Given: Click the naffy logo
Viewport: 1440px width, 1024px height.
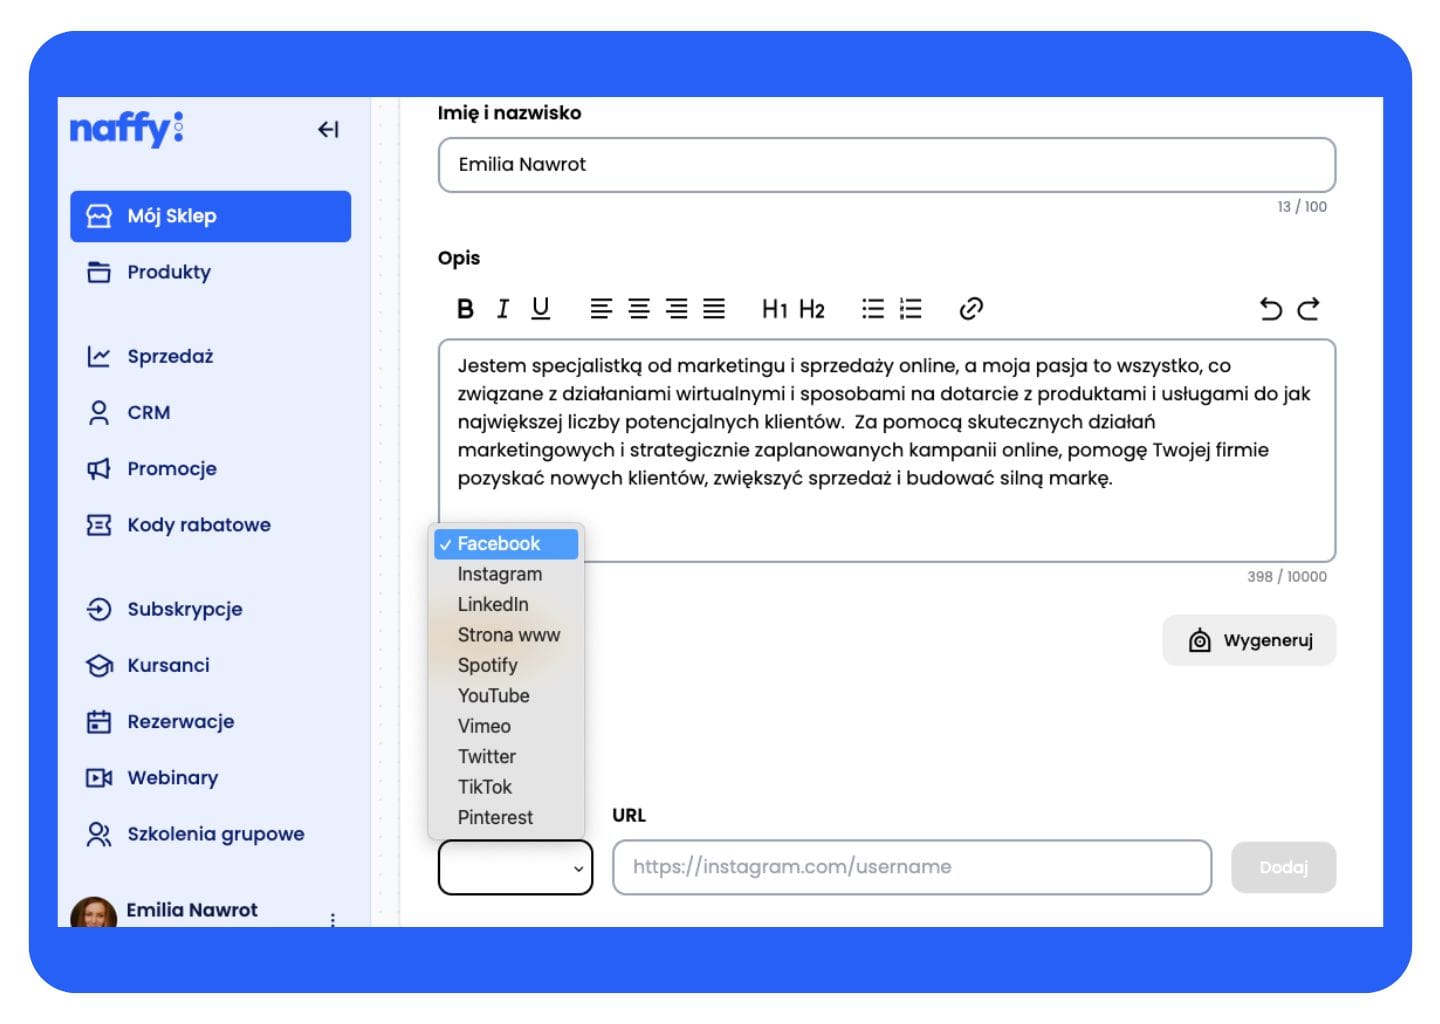Looking at the screenshot, I should 126,129.
